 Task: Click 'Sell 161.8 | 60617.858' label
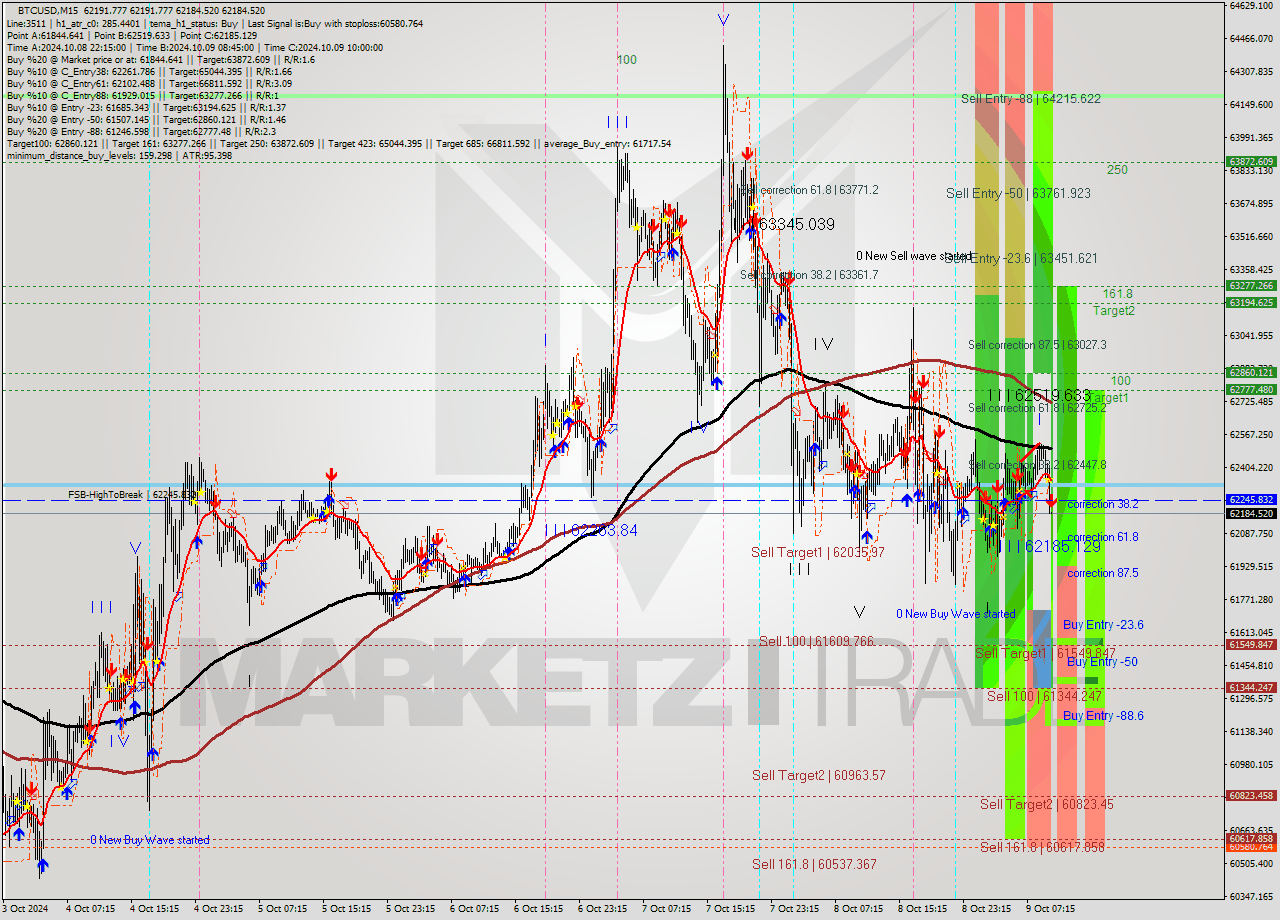click(x=1042, y=847)
